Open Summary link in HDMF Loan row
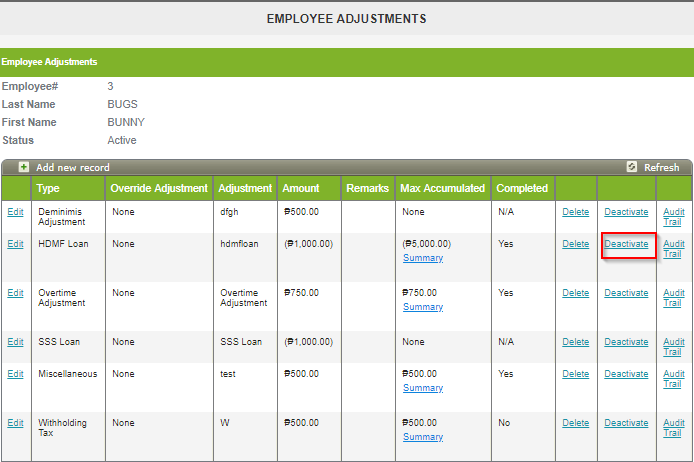 click(x=423, y=258)
